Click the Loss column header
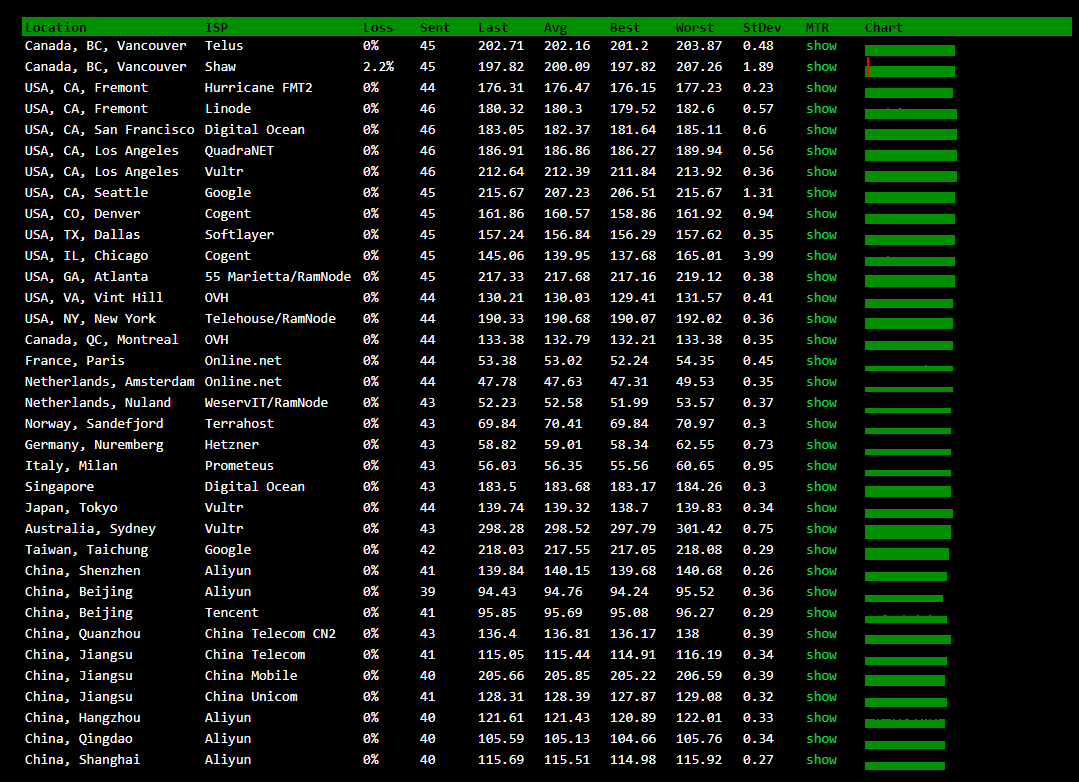 pyautogui.click(x=378, y=28)
